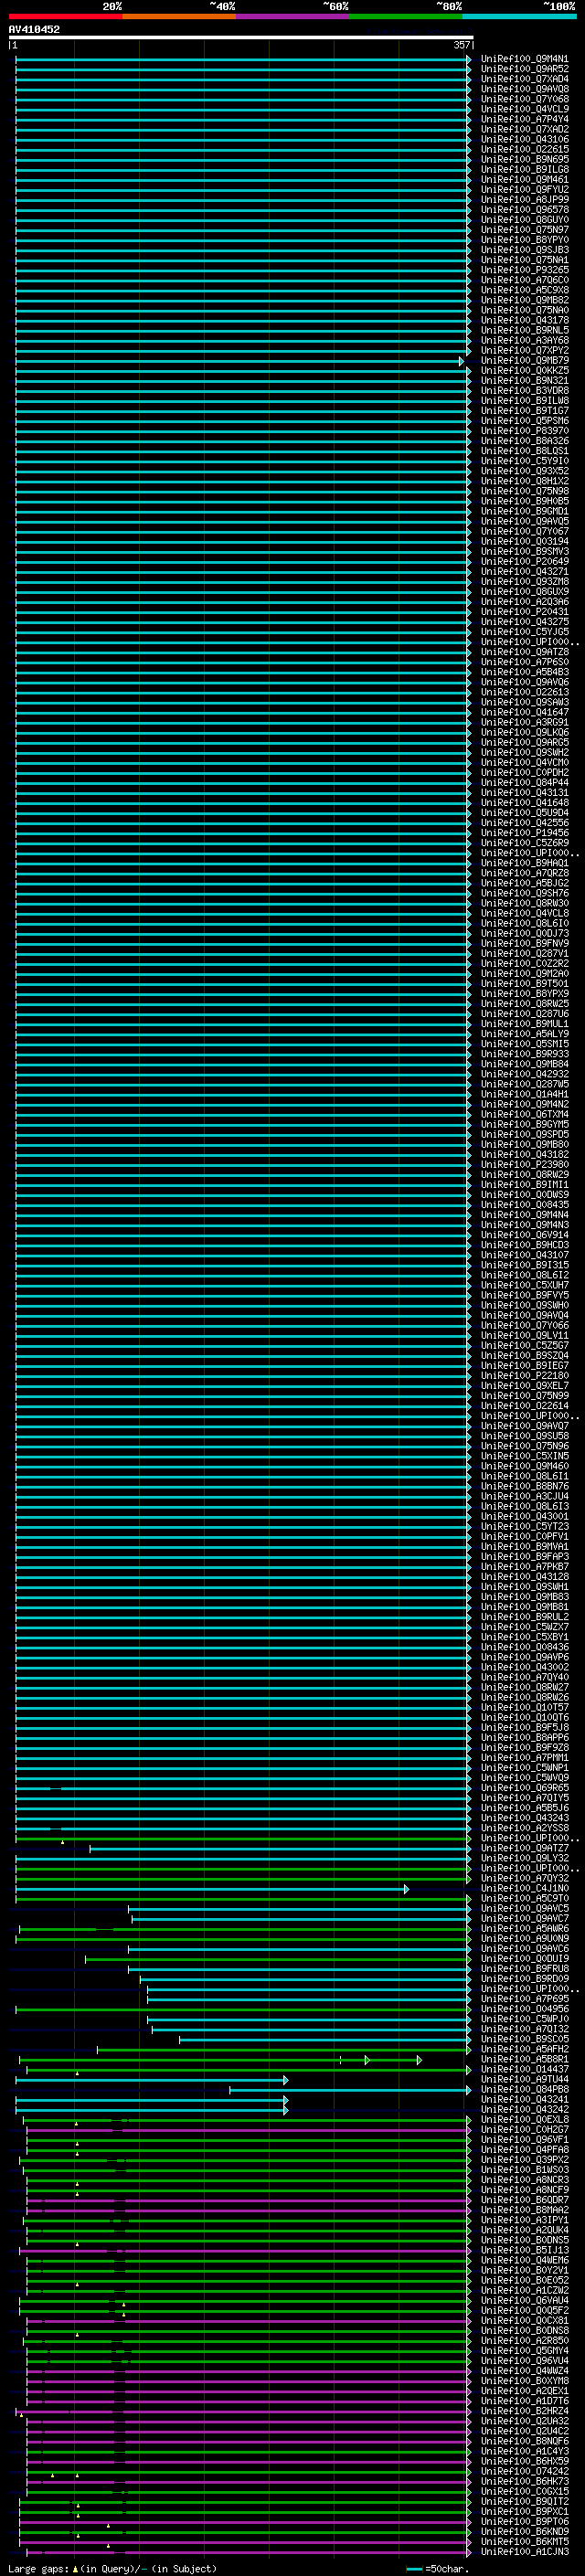Click the green ~80% identity legend bar
The width and height of the screenshot is (585, 2576).
(x=406, y=16)
